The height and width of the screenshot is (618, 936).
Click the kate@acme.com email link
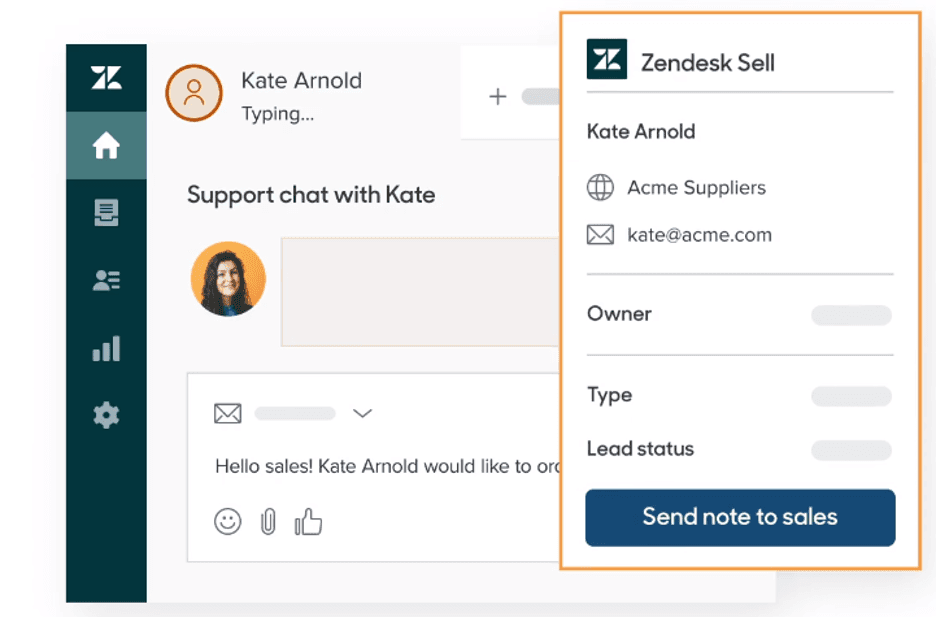[x=699, y=235]
